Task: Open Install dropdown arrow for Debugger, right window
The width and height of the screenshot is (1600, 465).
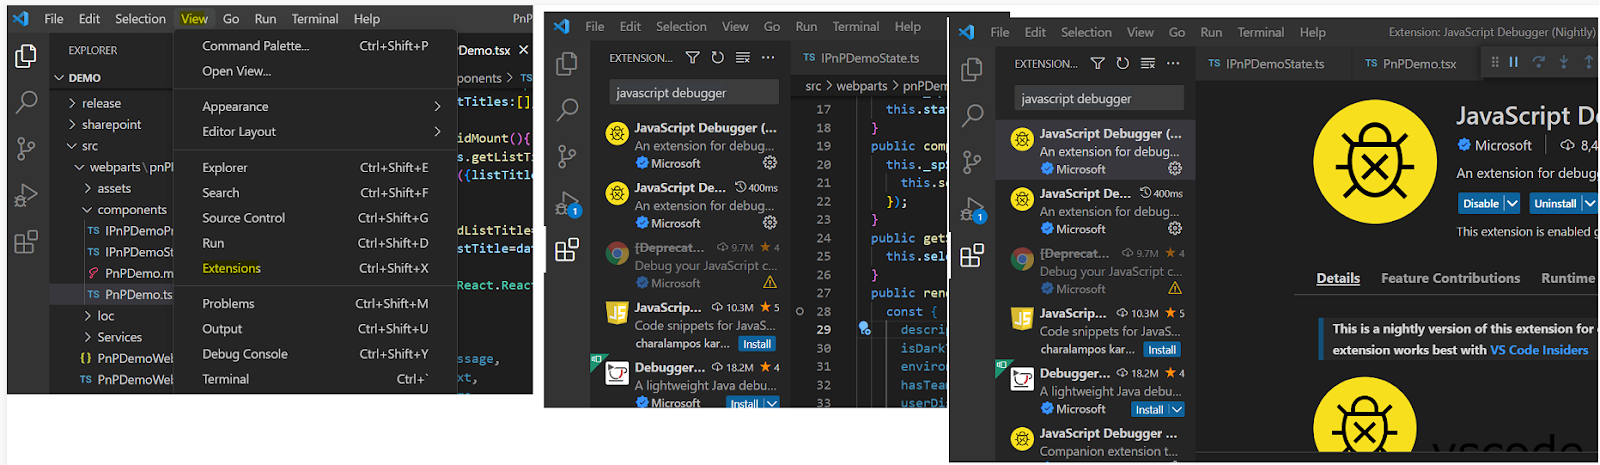Action: click(1177, 410)
